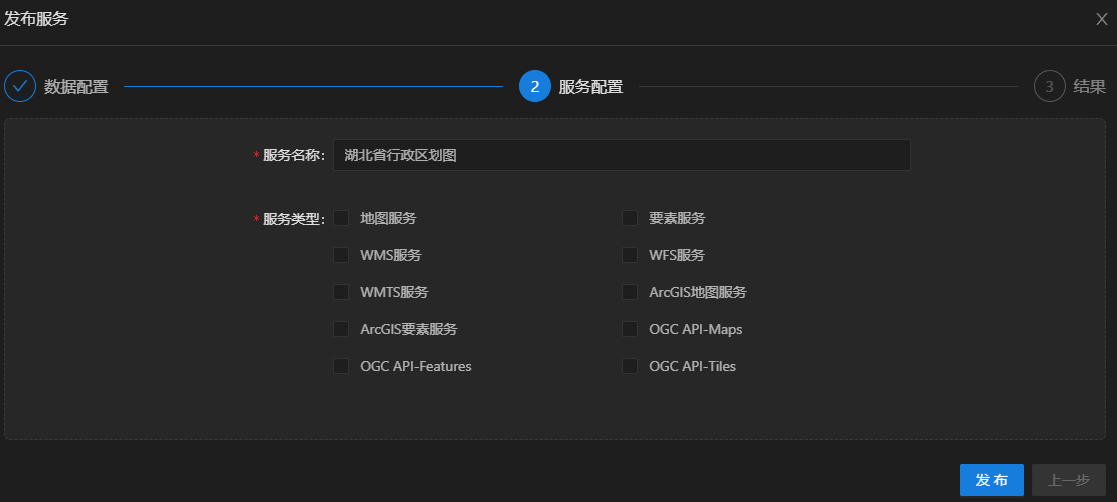Tick the WMTS服务 checkbox
This screenshot has height=502, width=1117.
[341, 292]
